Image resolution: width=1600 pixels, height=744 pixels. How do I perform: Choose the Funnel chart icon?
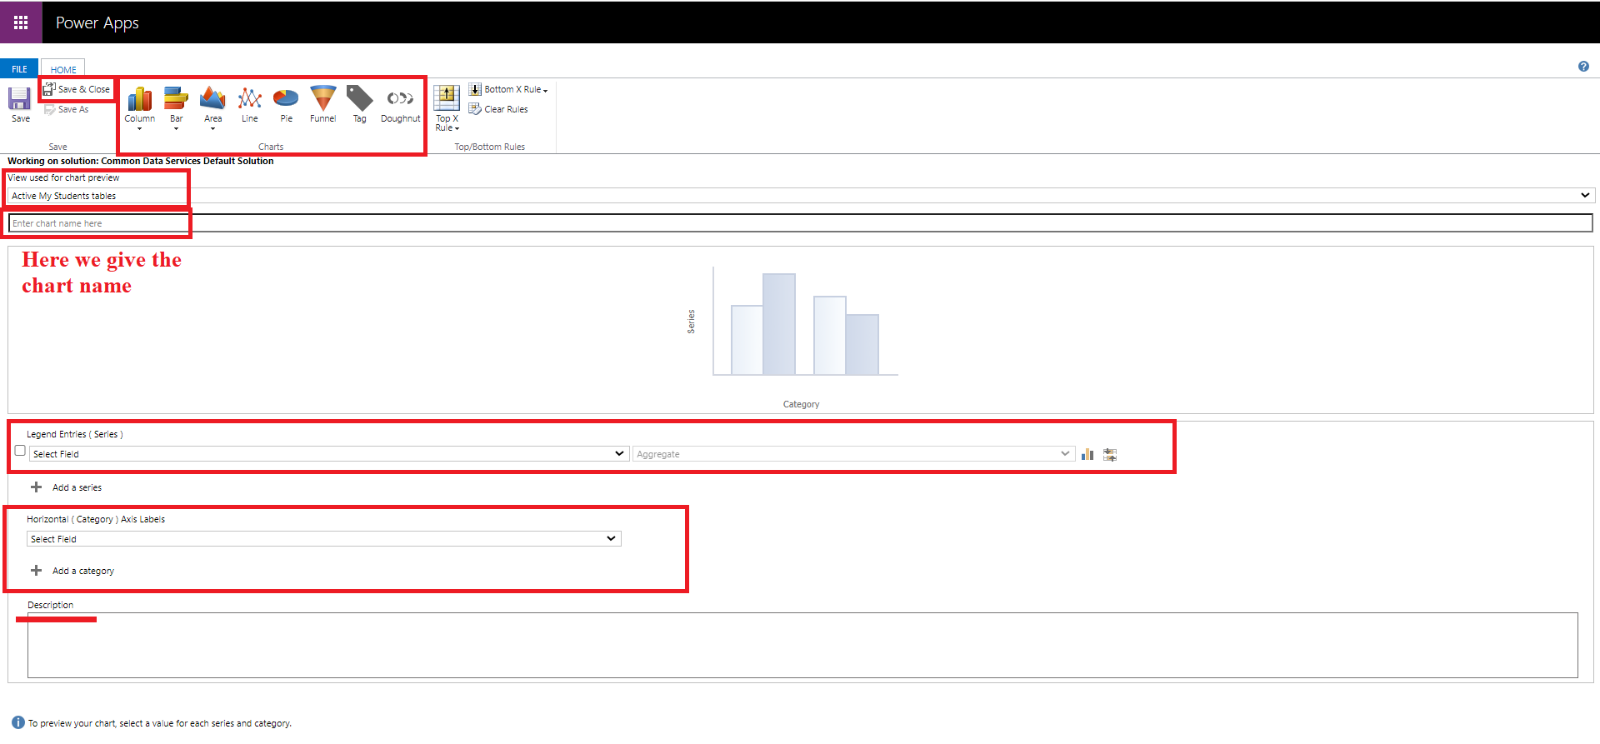[323, 99]
